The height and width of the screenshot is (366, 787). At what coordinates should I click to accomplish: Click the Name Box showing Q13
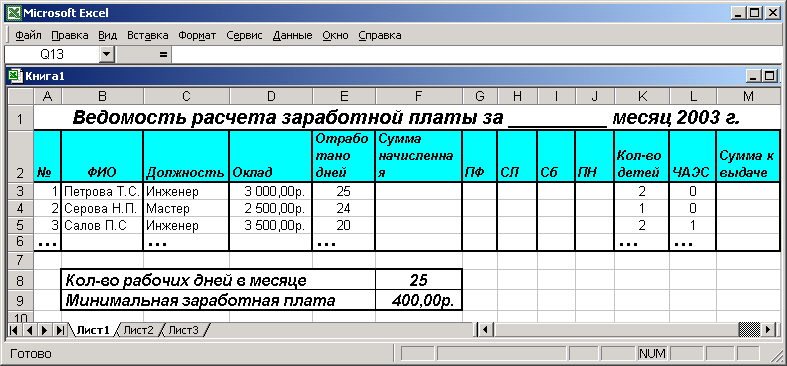52,54
